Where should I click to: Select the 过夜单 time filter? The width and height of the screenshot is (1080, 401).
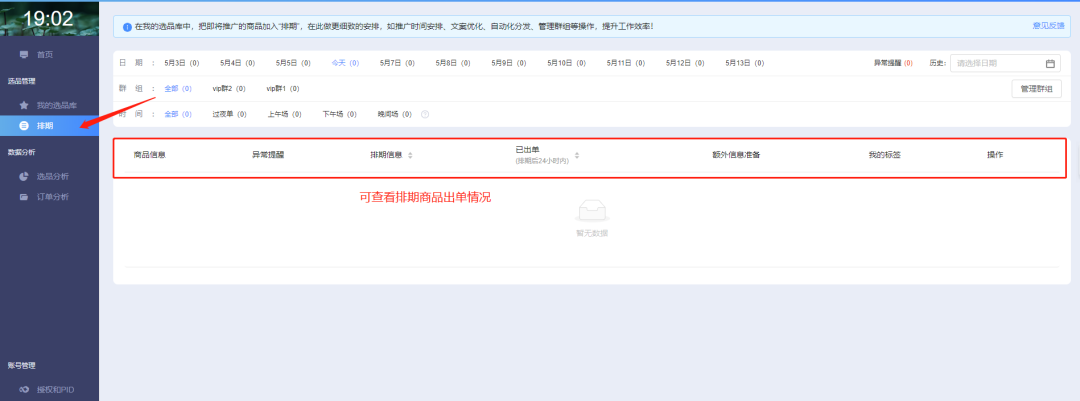(x=229, y=114)
